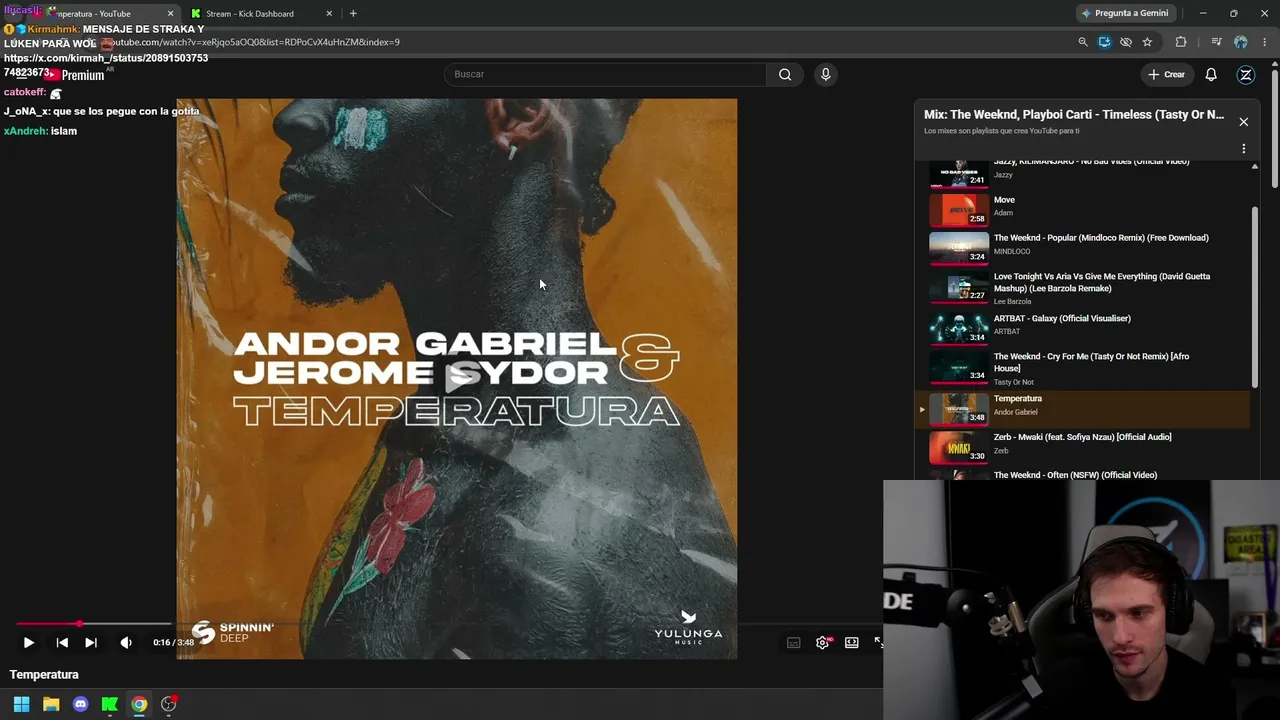Open YouTube notifications bell
The image size is (1280, 720).
pyautogui.click(x=1211, y=74)
